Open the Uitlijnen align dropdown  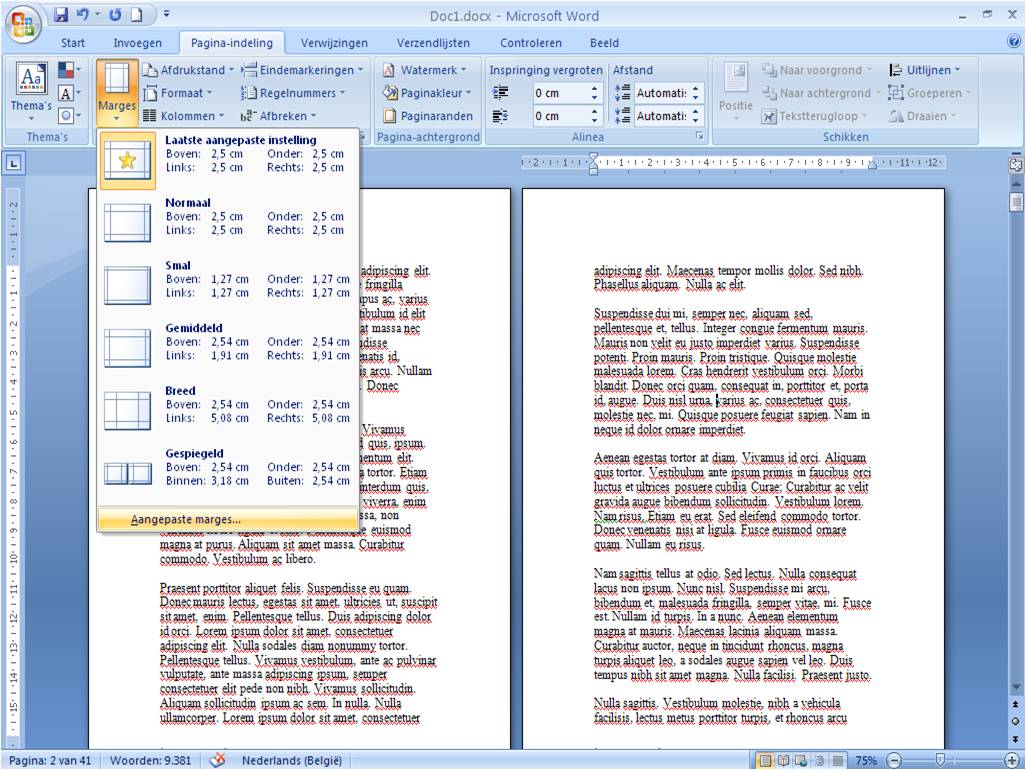pyautogui.click(x=925, y=70)
